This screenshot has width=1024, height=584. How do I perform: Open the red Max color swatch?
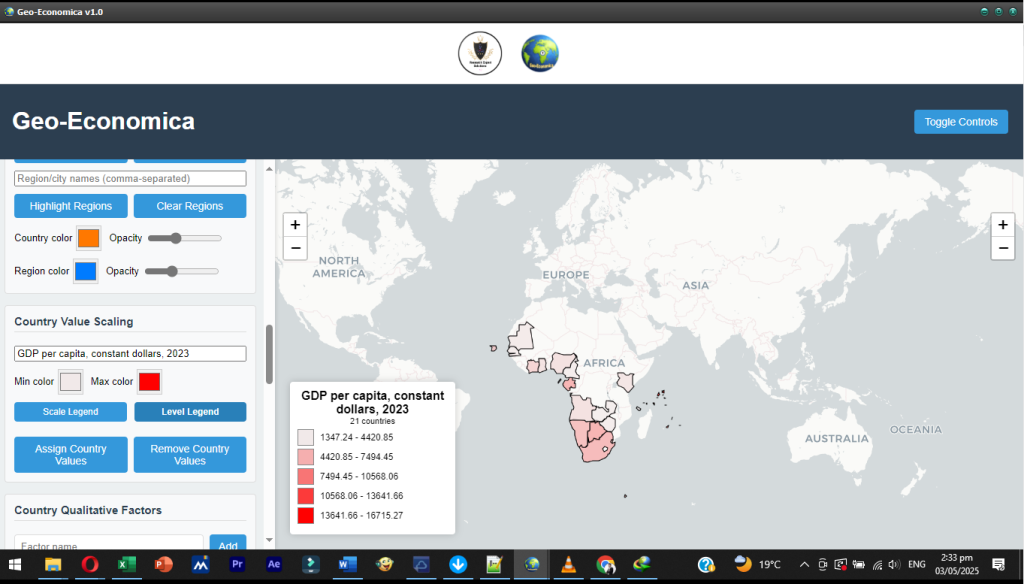pyautogui.click(x=149, y=381)
